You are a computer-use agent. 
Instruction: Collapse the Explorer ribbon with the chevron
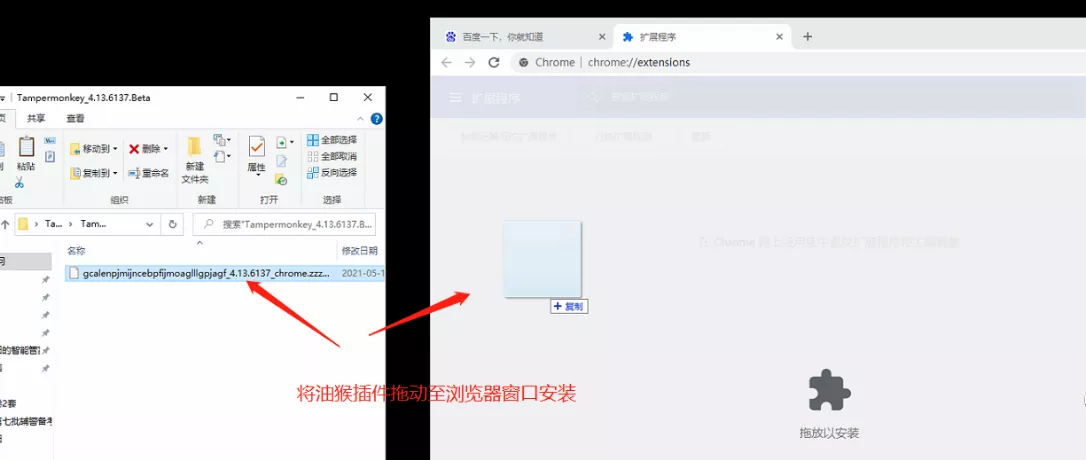pyautogui.click(x=360, y=118)
